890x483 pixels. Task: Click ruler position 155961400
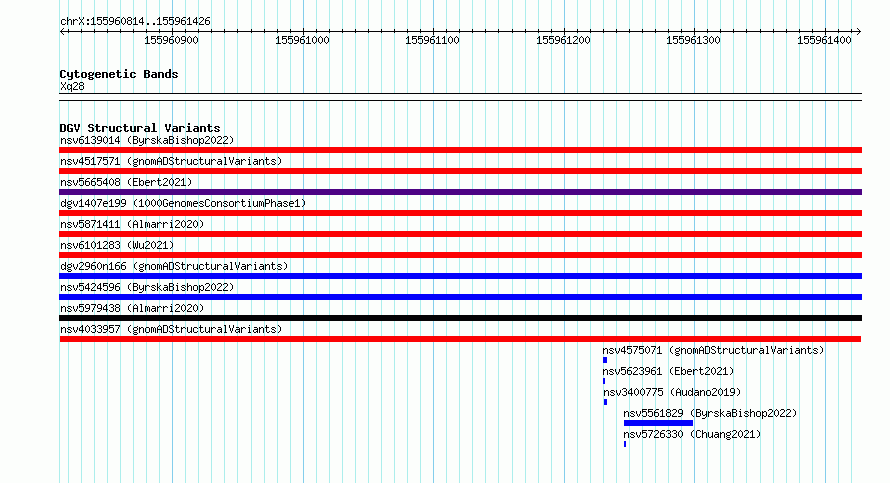824,40
